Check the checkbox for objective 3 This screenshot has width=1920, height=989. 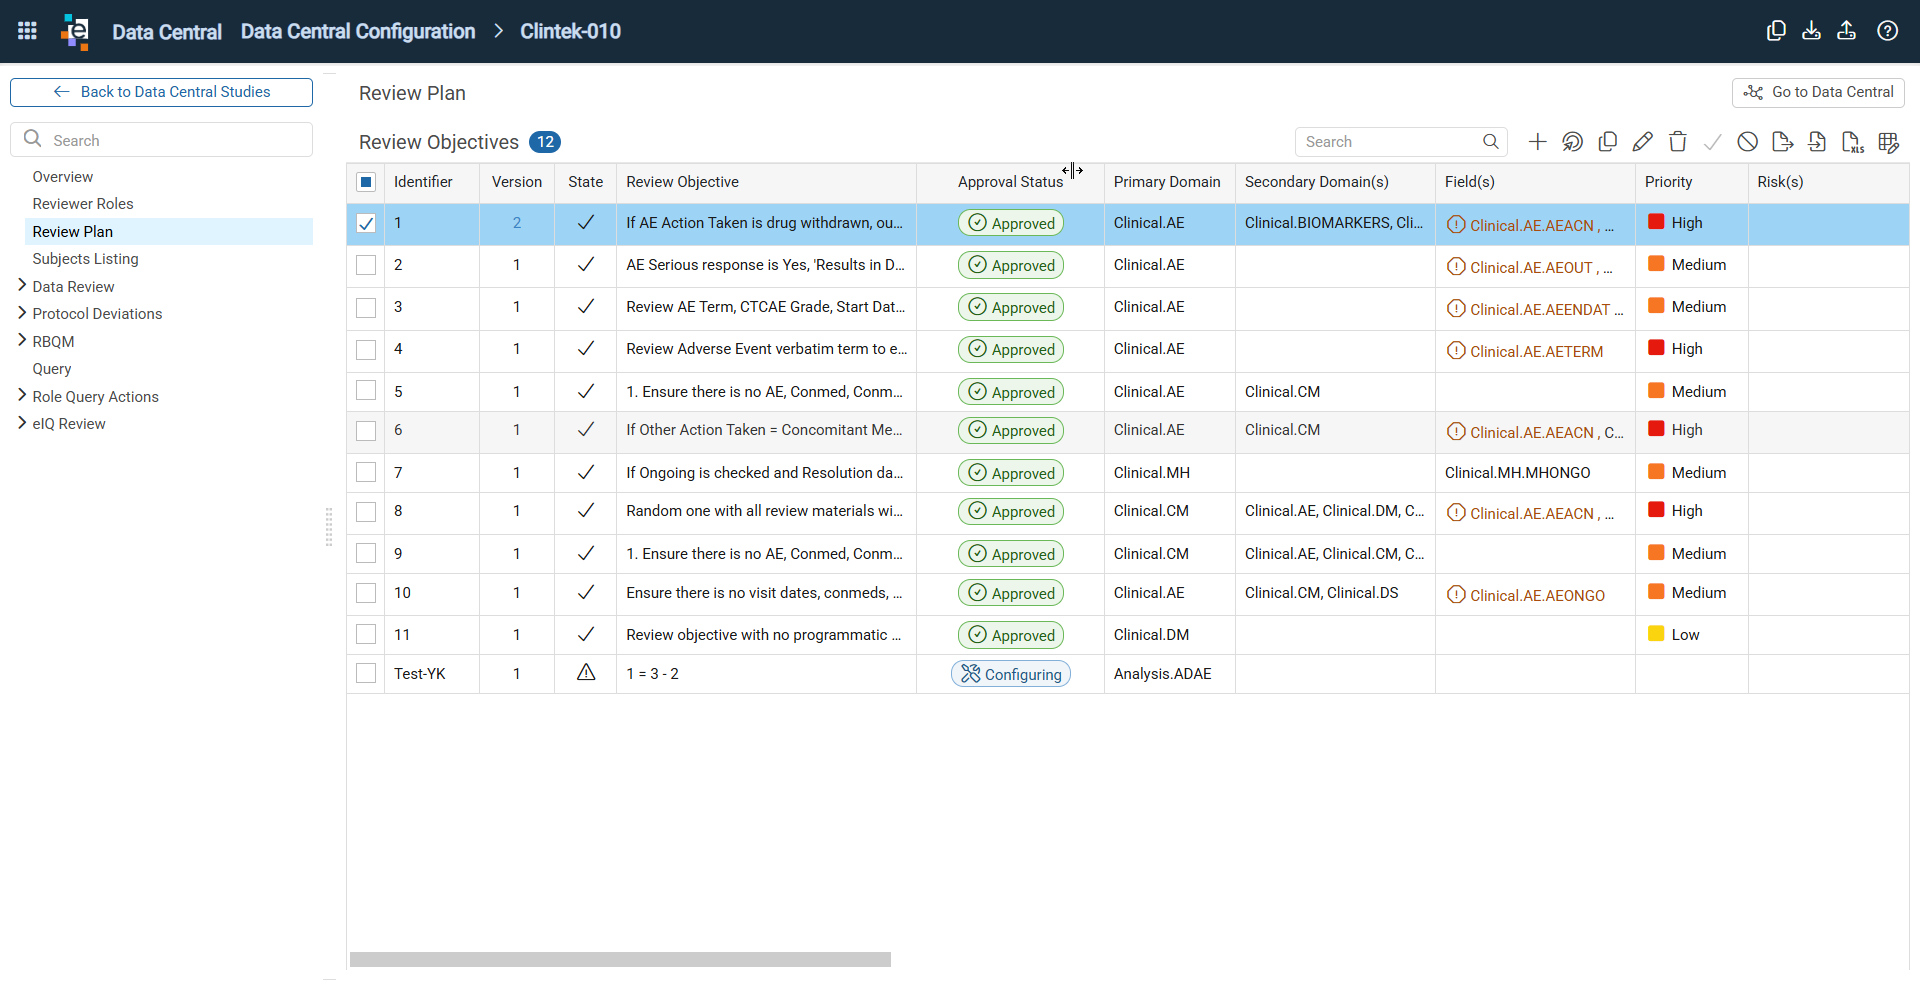pos(366,307)
